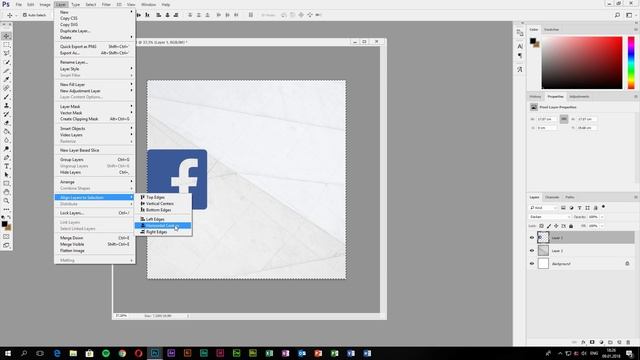Image resolution: width=640 pixels, height=360 pixels.
Task: Add a layer mask from Layers panel
Action: tap(592, 342)
